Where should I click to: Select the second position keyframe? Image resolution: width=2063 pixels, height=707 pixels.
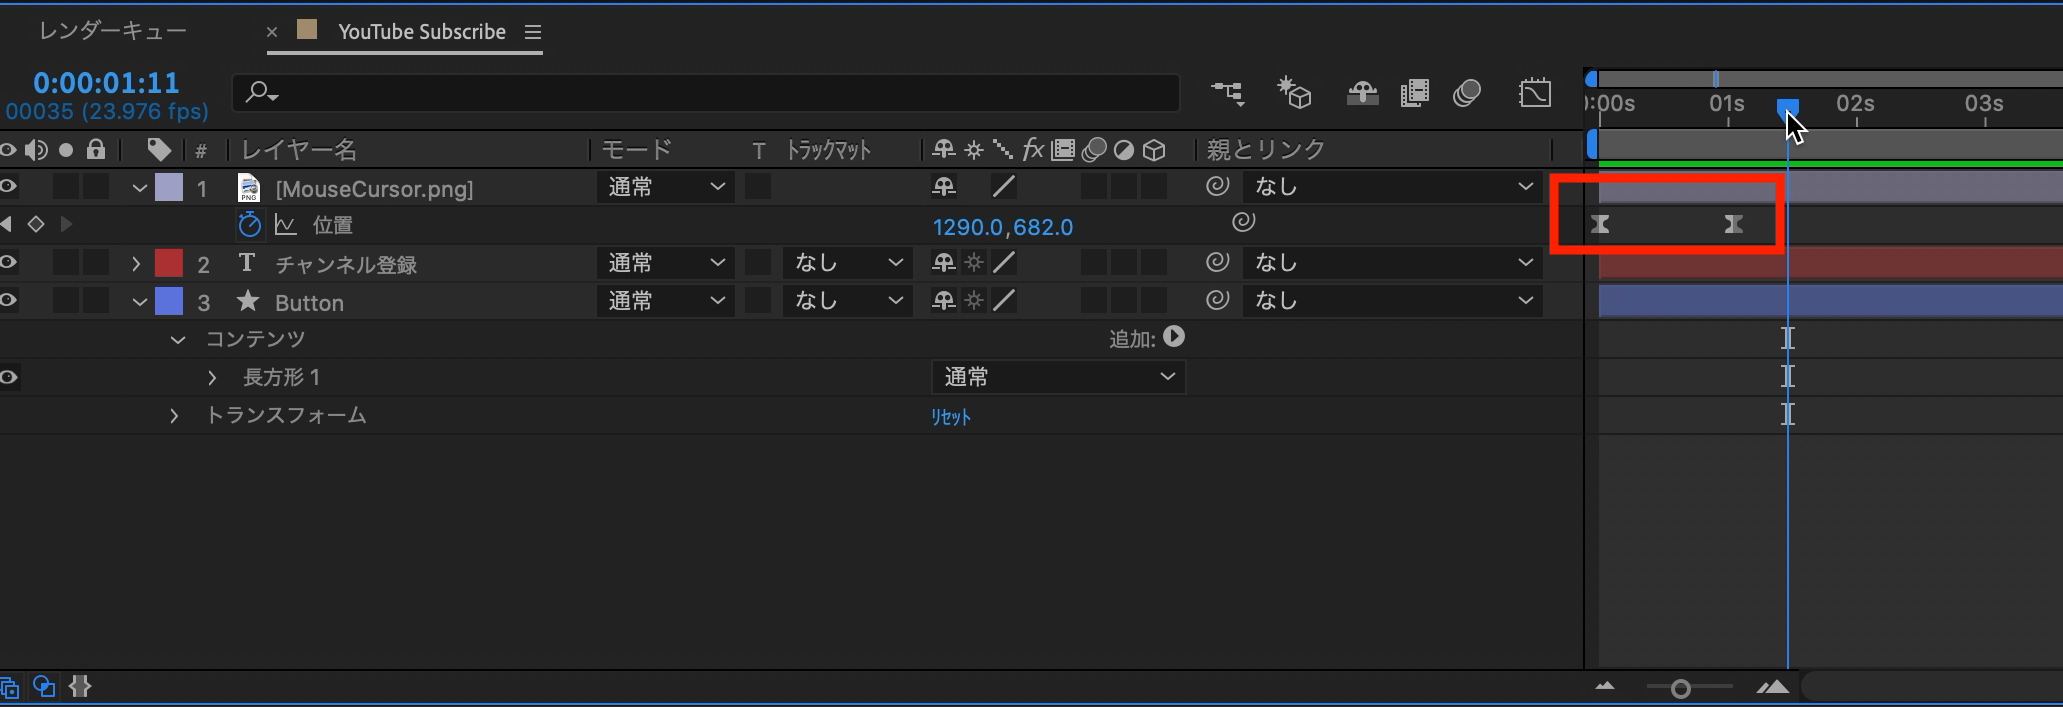pyautogui.click(x=1733, y=224)
